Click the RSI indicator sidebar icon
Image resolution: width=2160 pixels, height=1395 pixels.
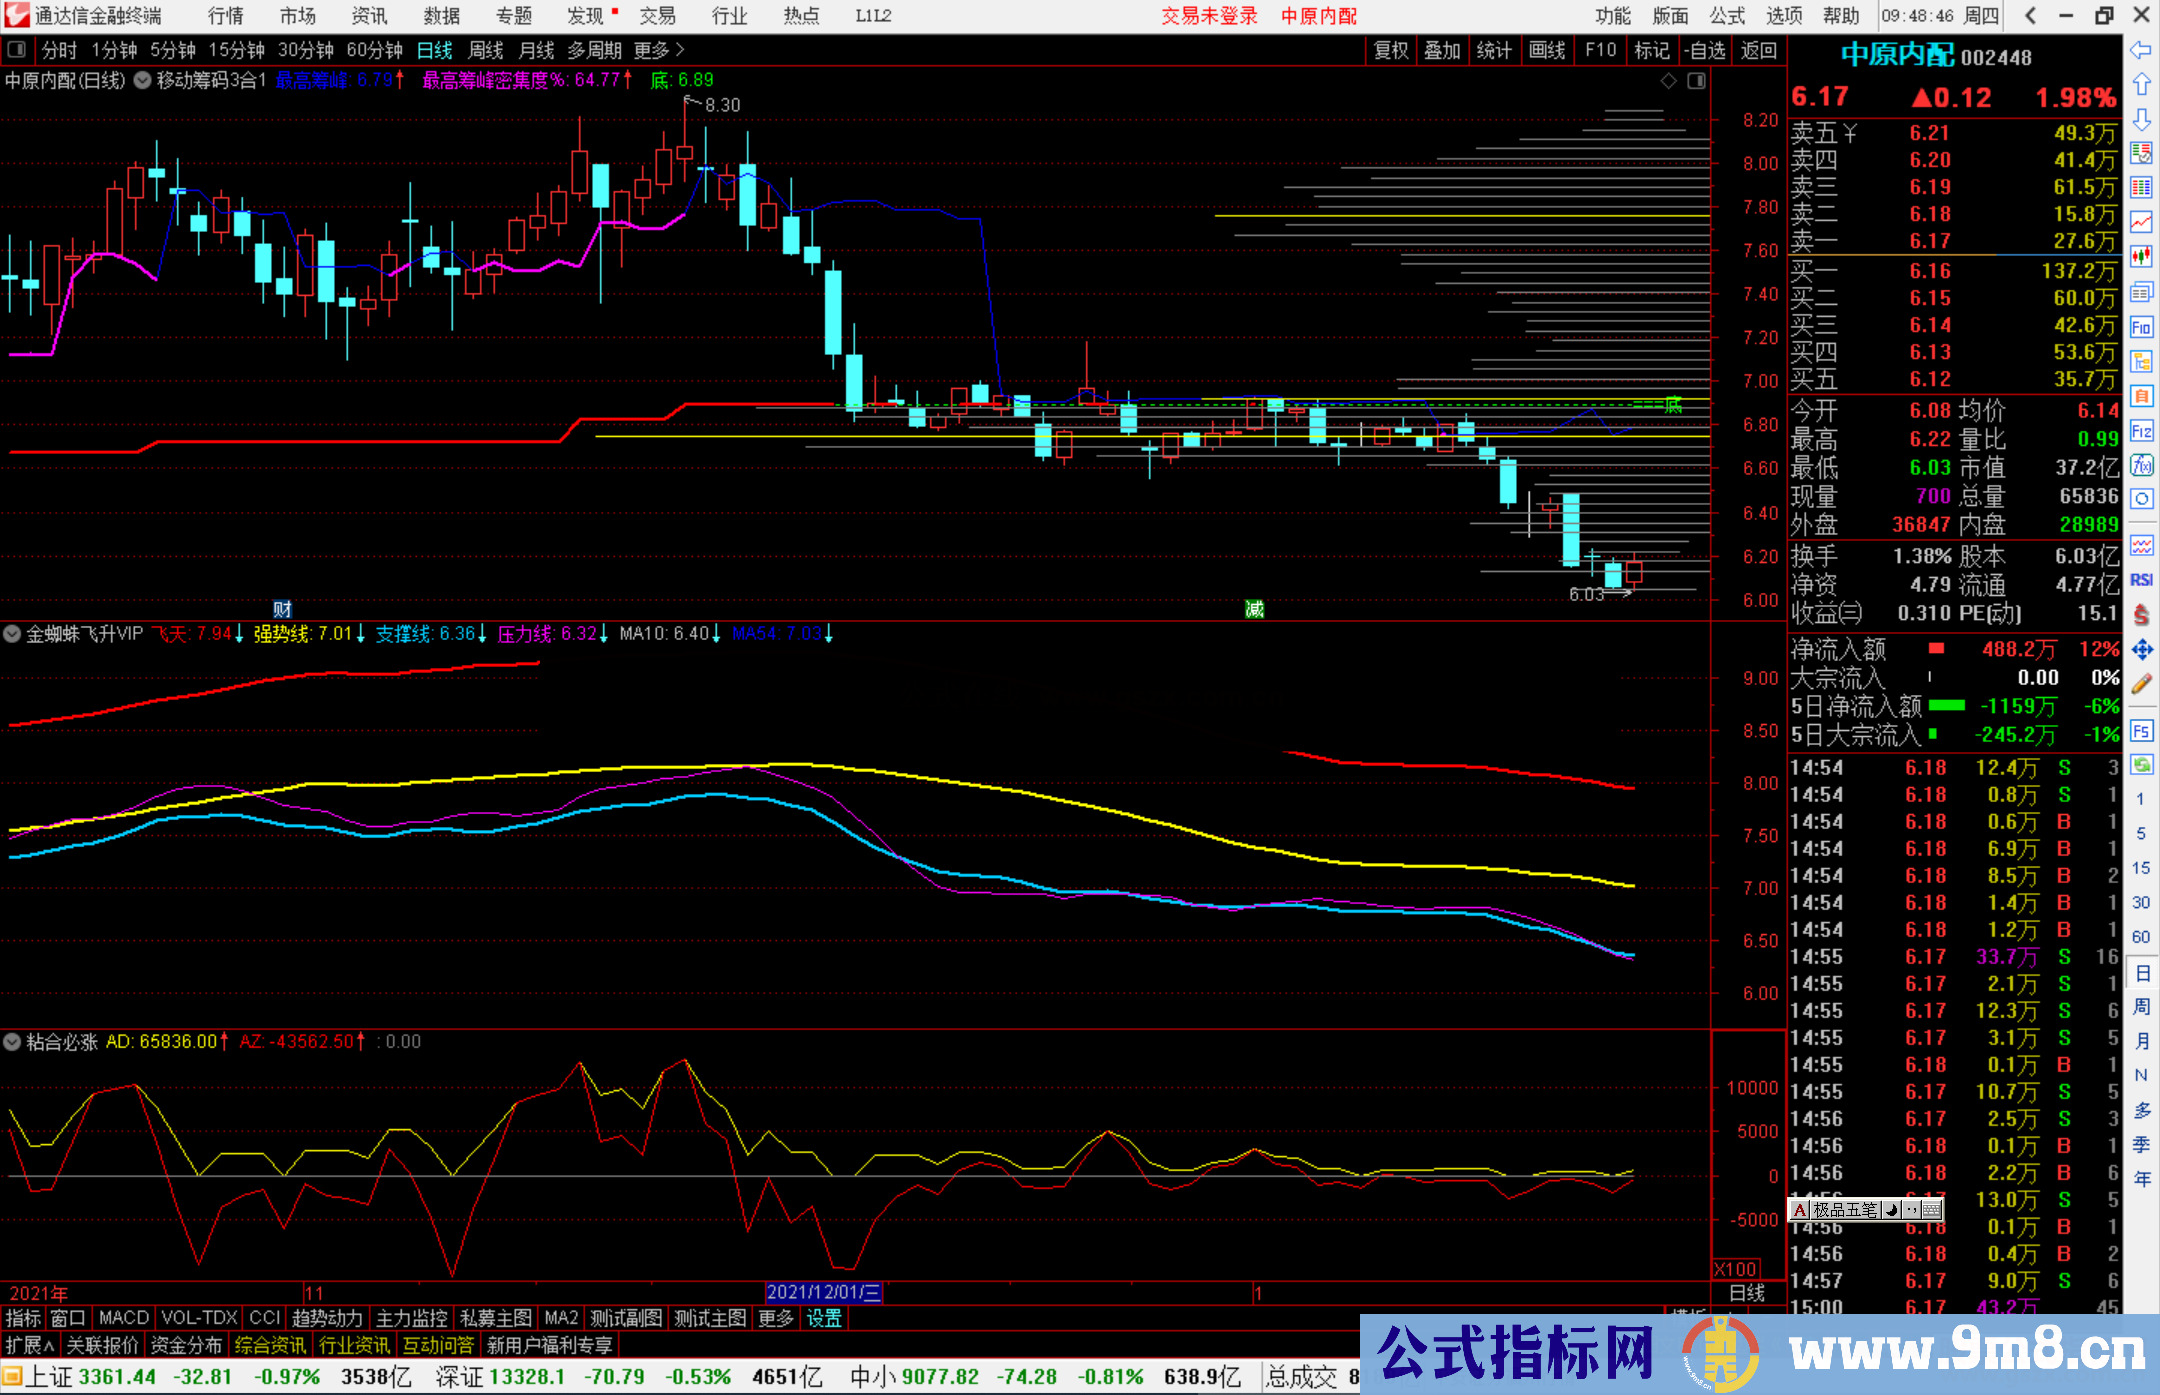(2141, 580)
